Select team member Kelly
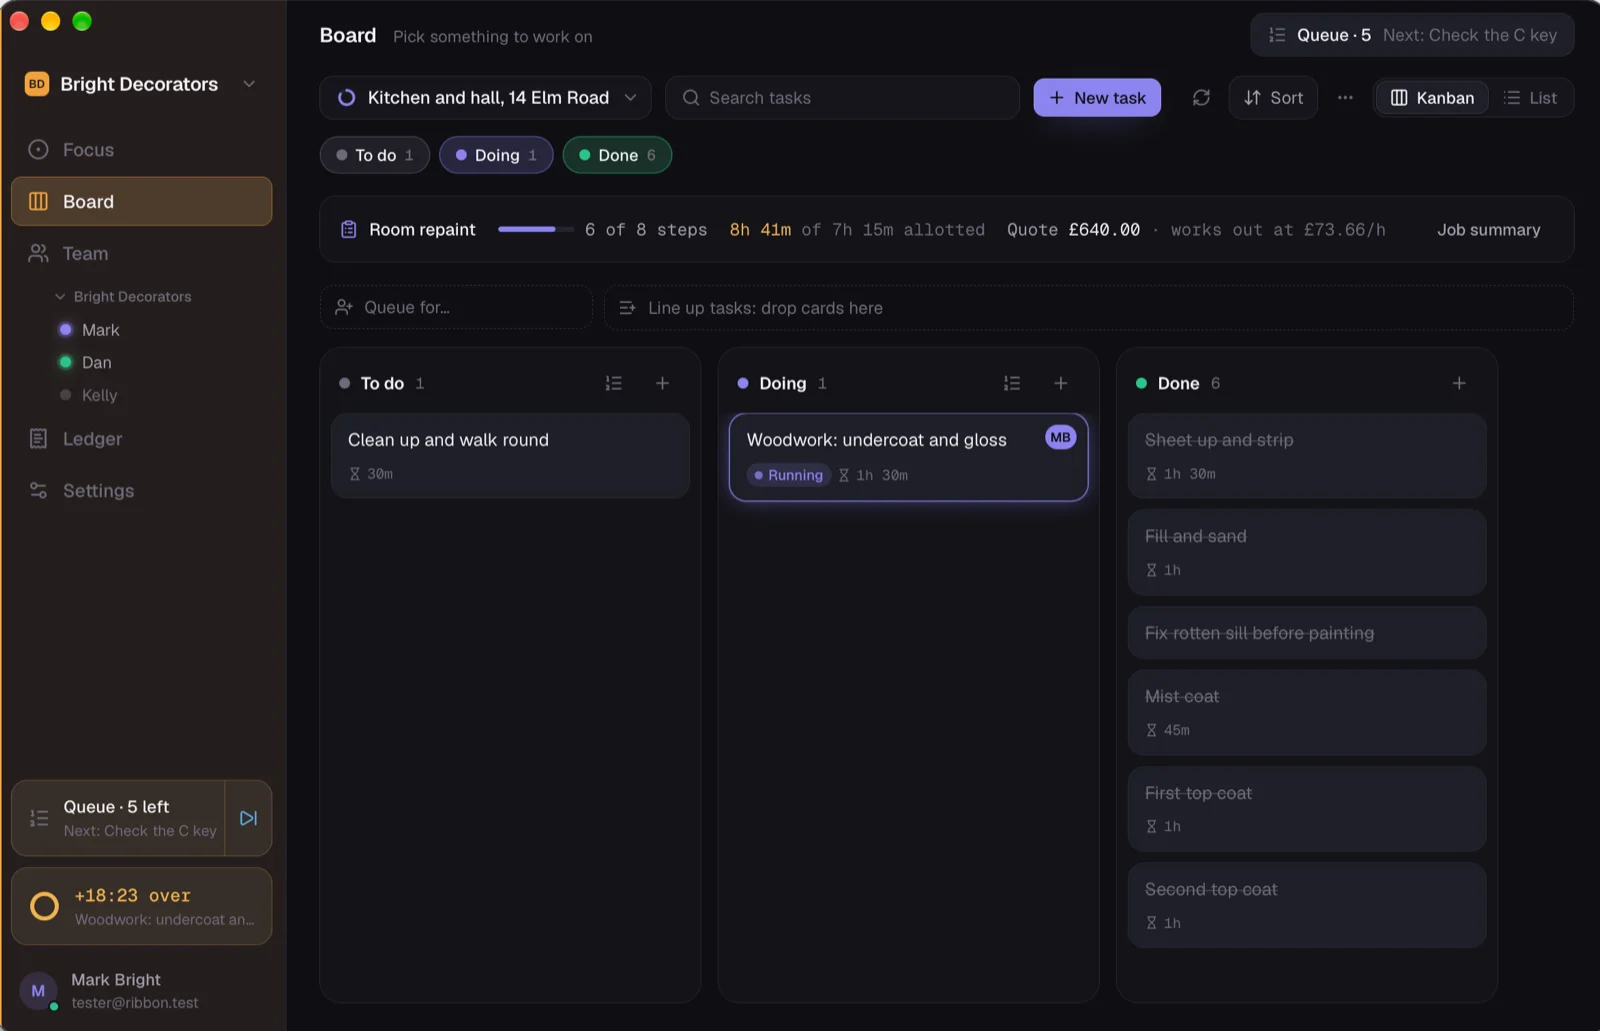This screenshot has height=1031, width=1600. [99, 395]
